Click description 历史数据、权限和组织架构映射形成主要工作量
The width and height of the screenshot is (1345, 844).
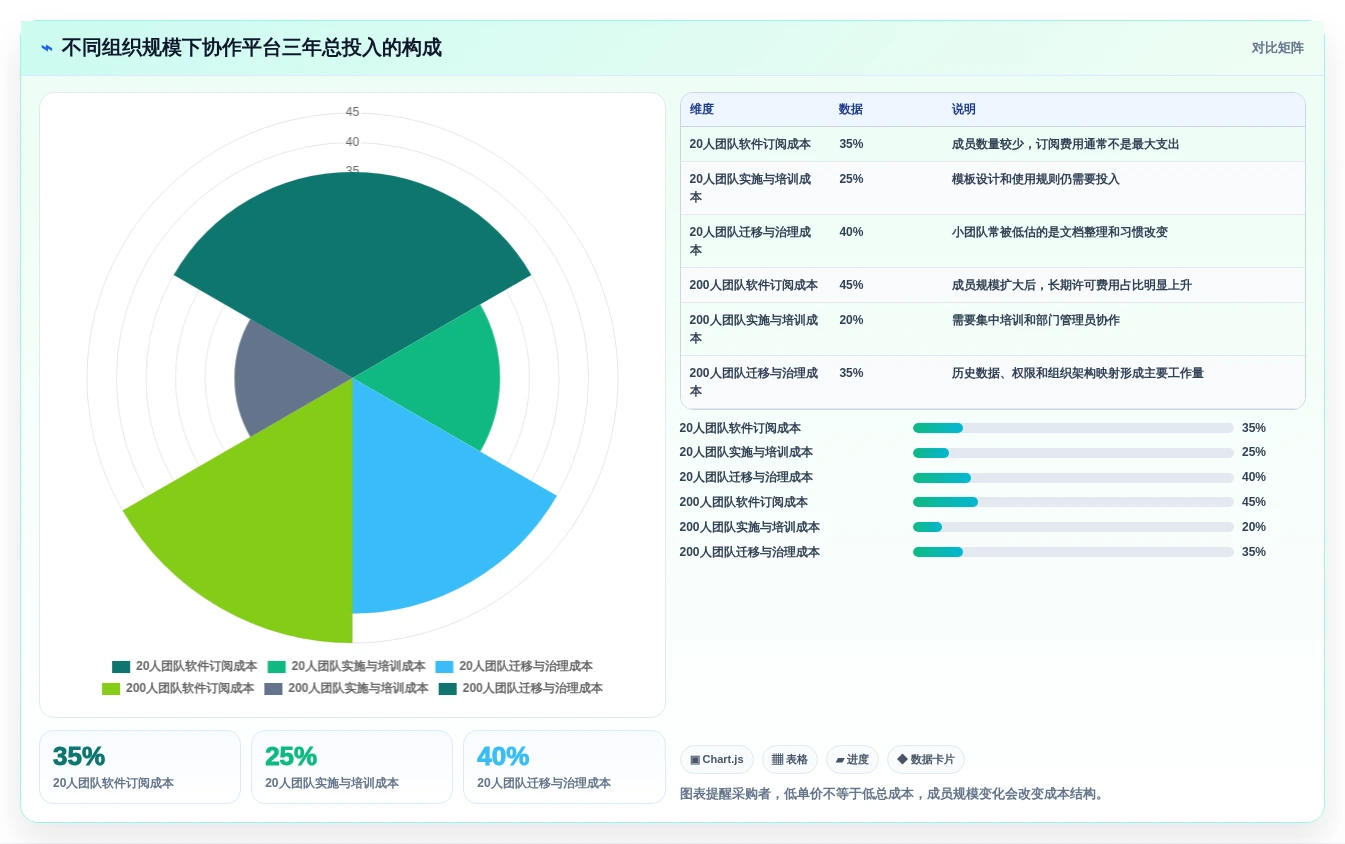click(1077, 373)
